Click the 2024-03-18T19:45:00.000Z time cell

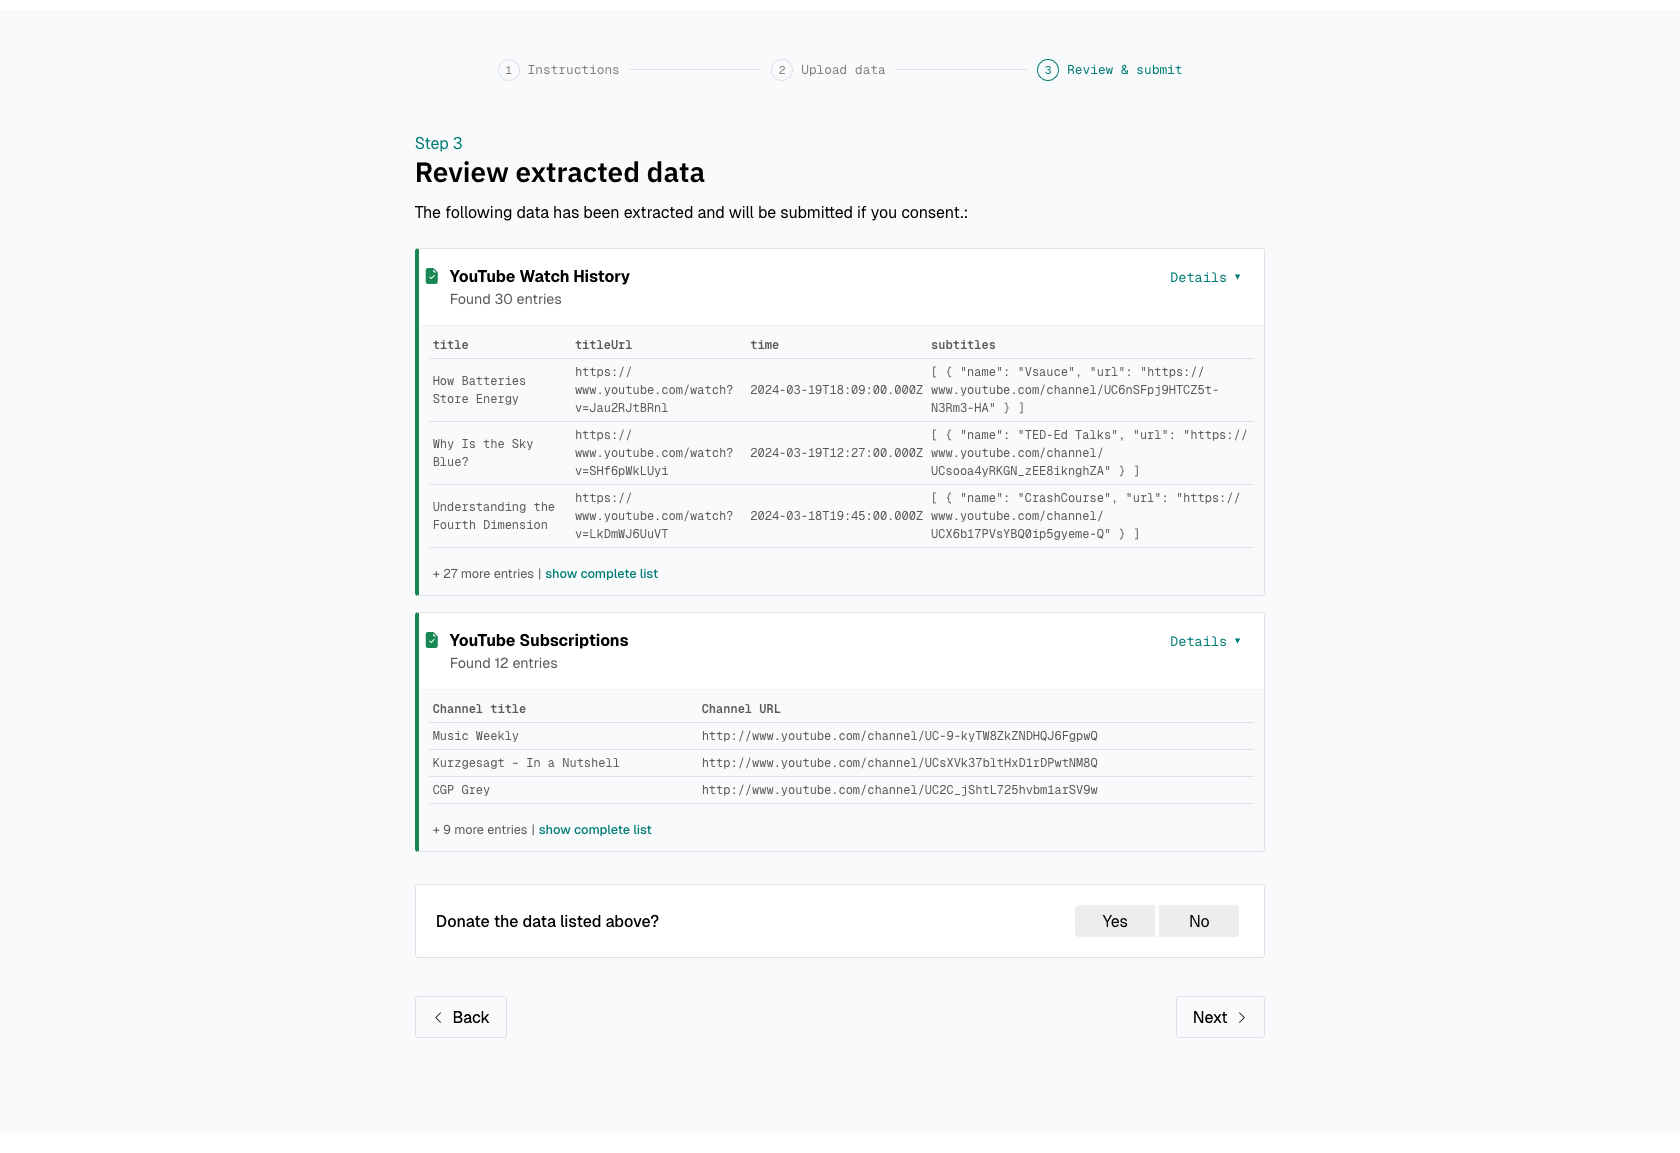[836, 516]
